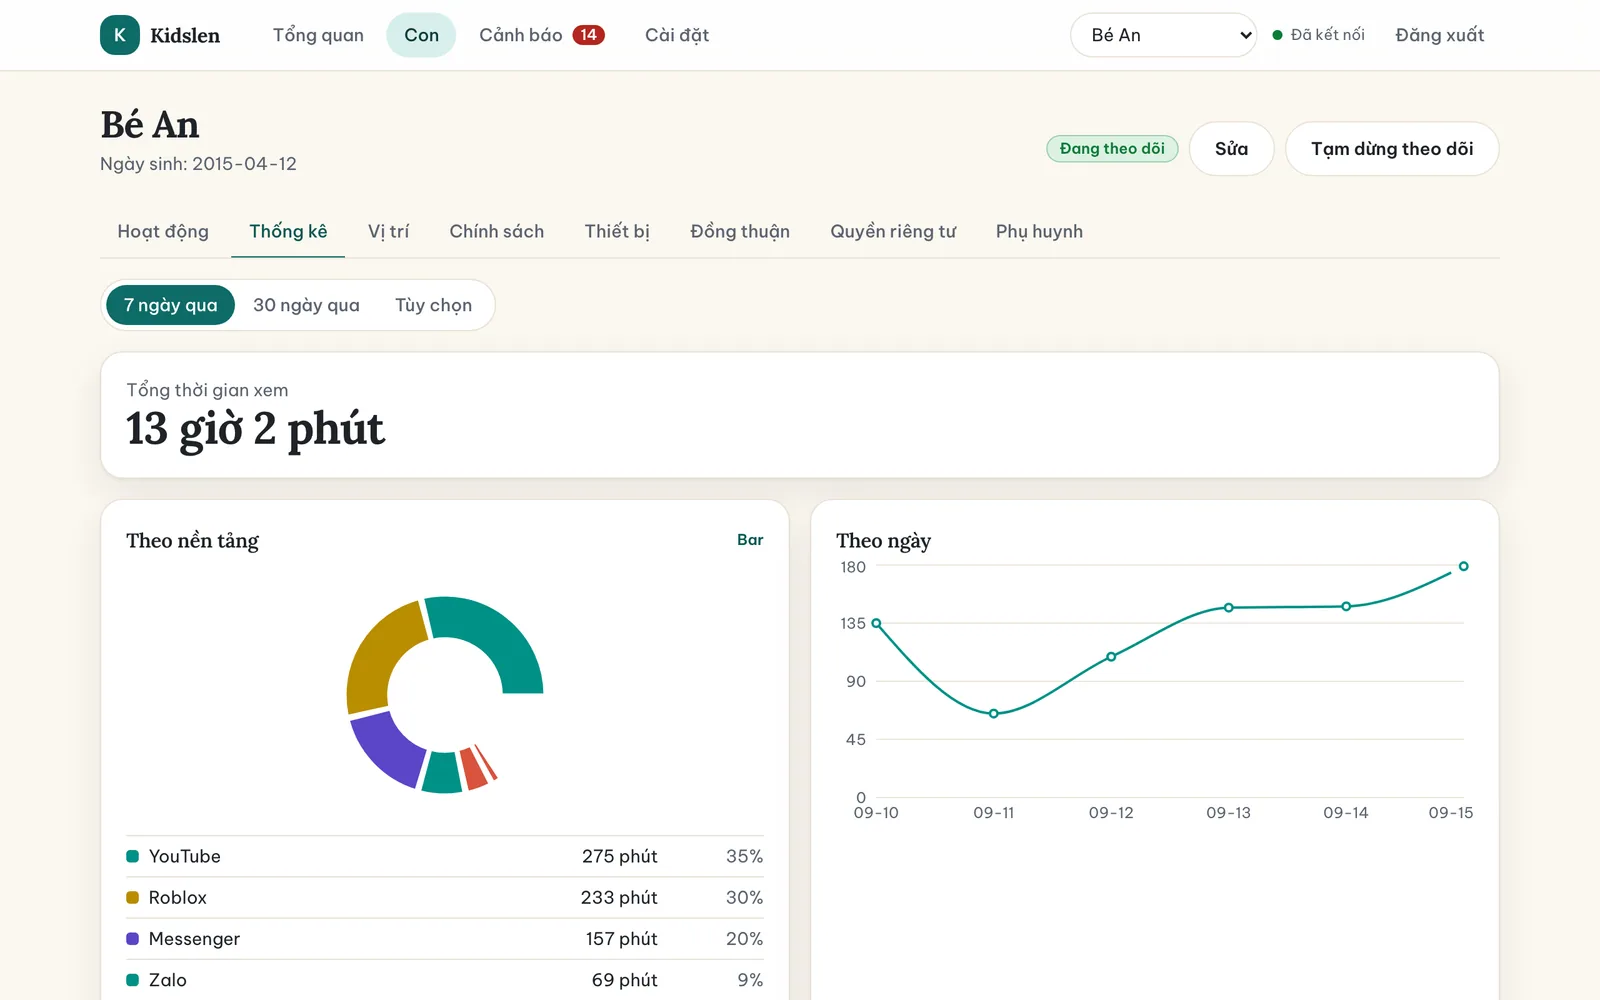Click the 275 phút value
This screenshot has width=1600, height=1000.
pyautogui.click(x=619, y=856)
